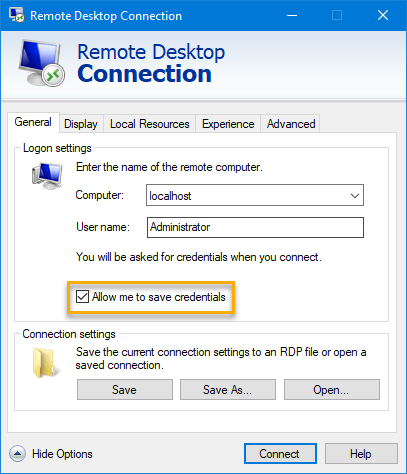Switch to the Display tab
Screen dimensions: 407x474
tap(81, 124)
